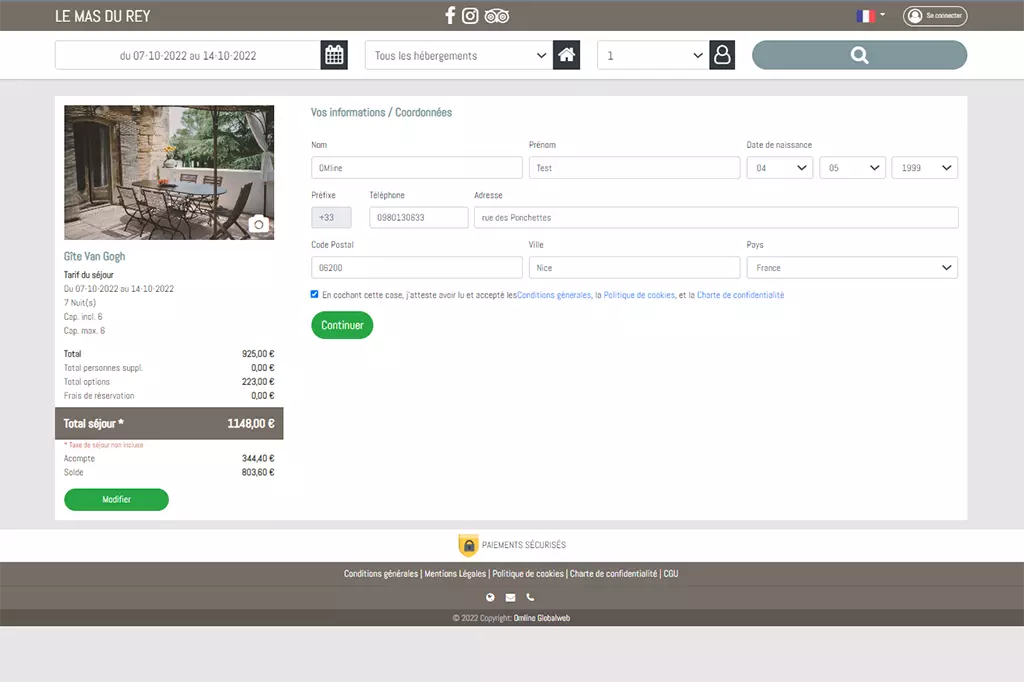Click the LE MAS DU REY site title
The width and height of the screenshot is (1024, 682).
pyautogui.click(x=103, y=16)
